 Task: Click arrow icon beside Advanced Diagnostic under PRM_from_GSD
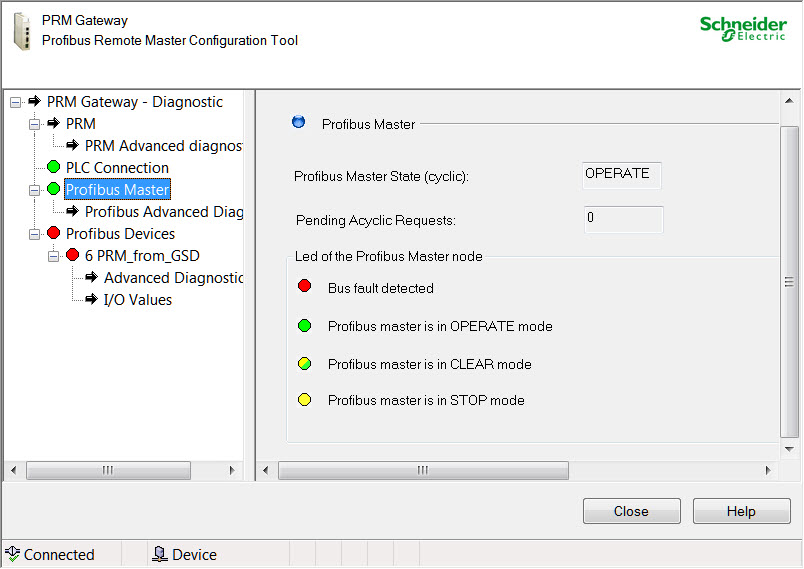pos(91,277)
